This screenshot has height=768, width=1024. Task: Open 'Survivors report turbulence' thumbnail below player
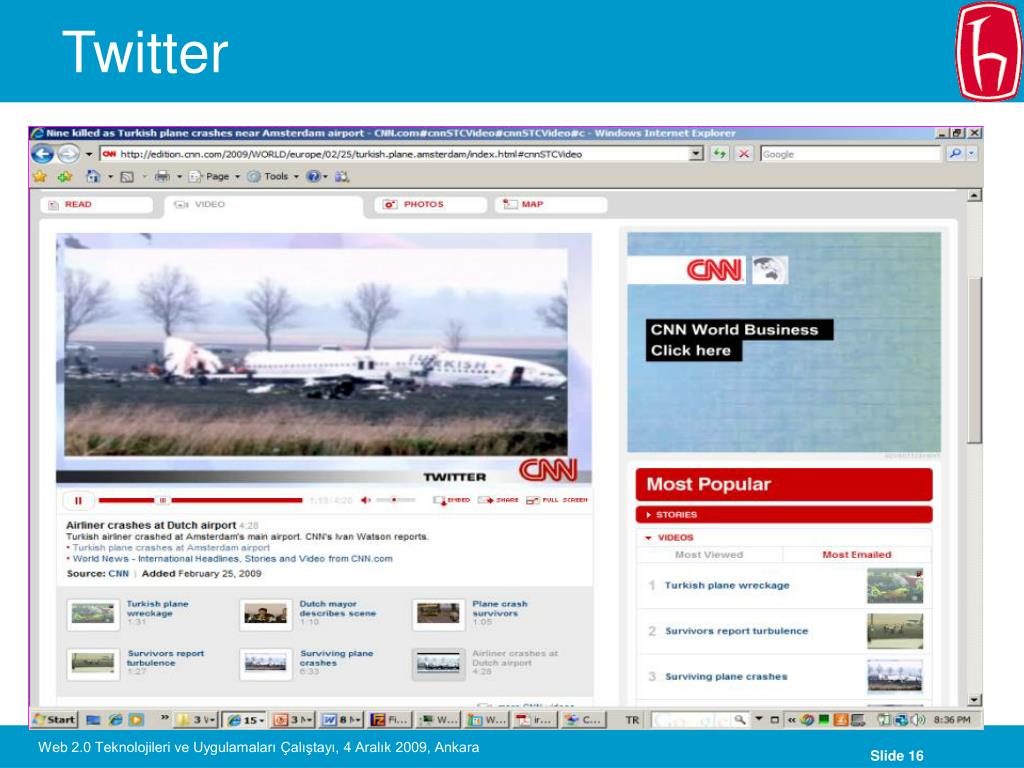(x=93, y=664)
